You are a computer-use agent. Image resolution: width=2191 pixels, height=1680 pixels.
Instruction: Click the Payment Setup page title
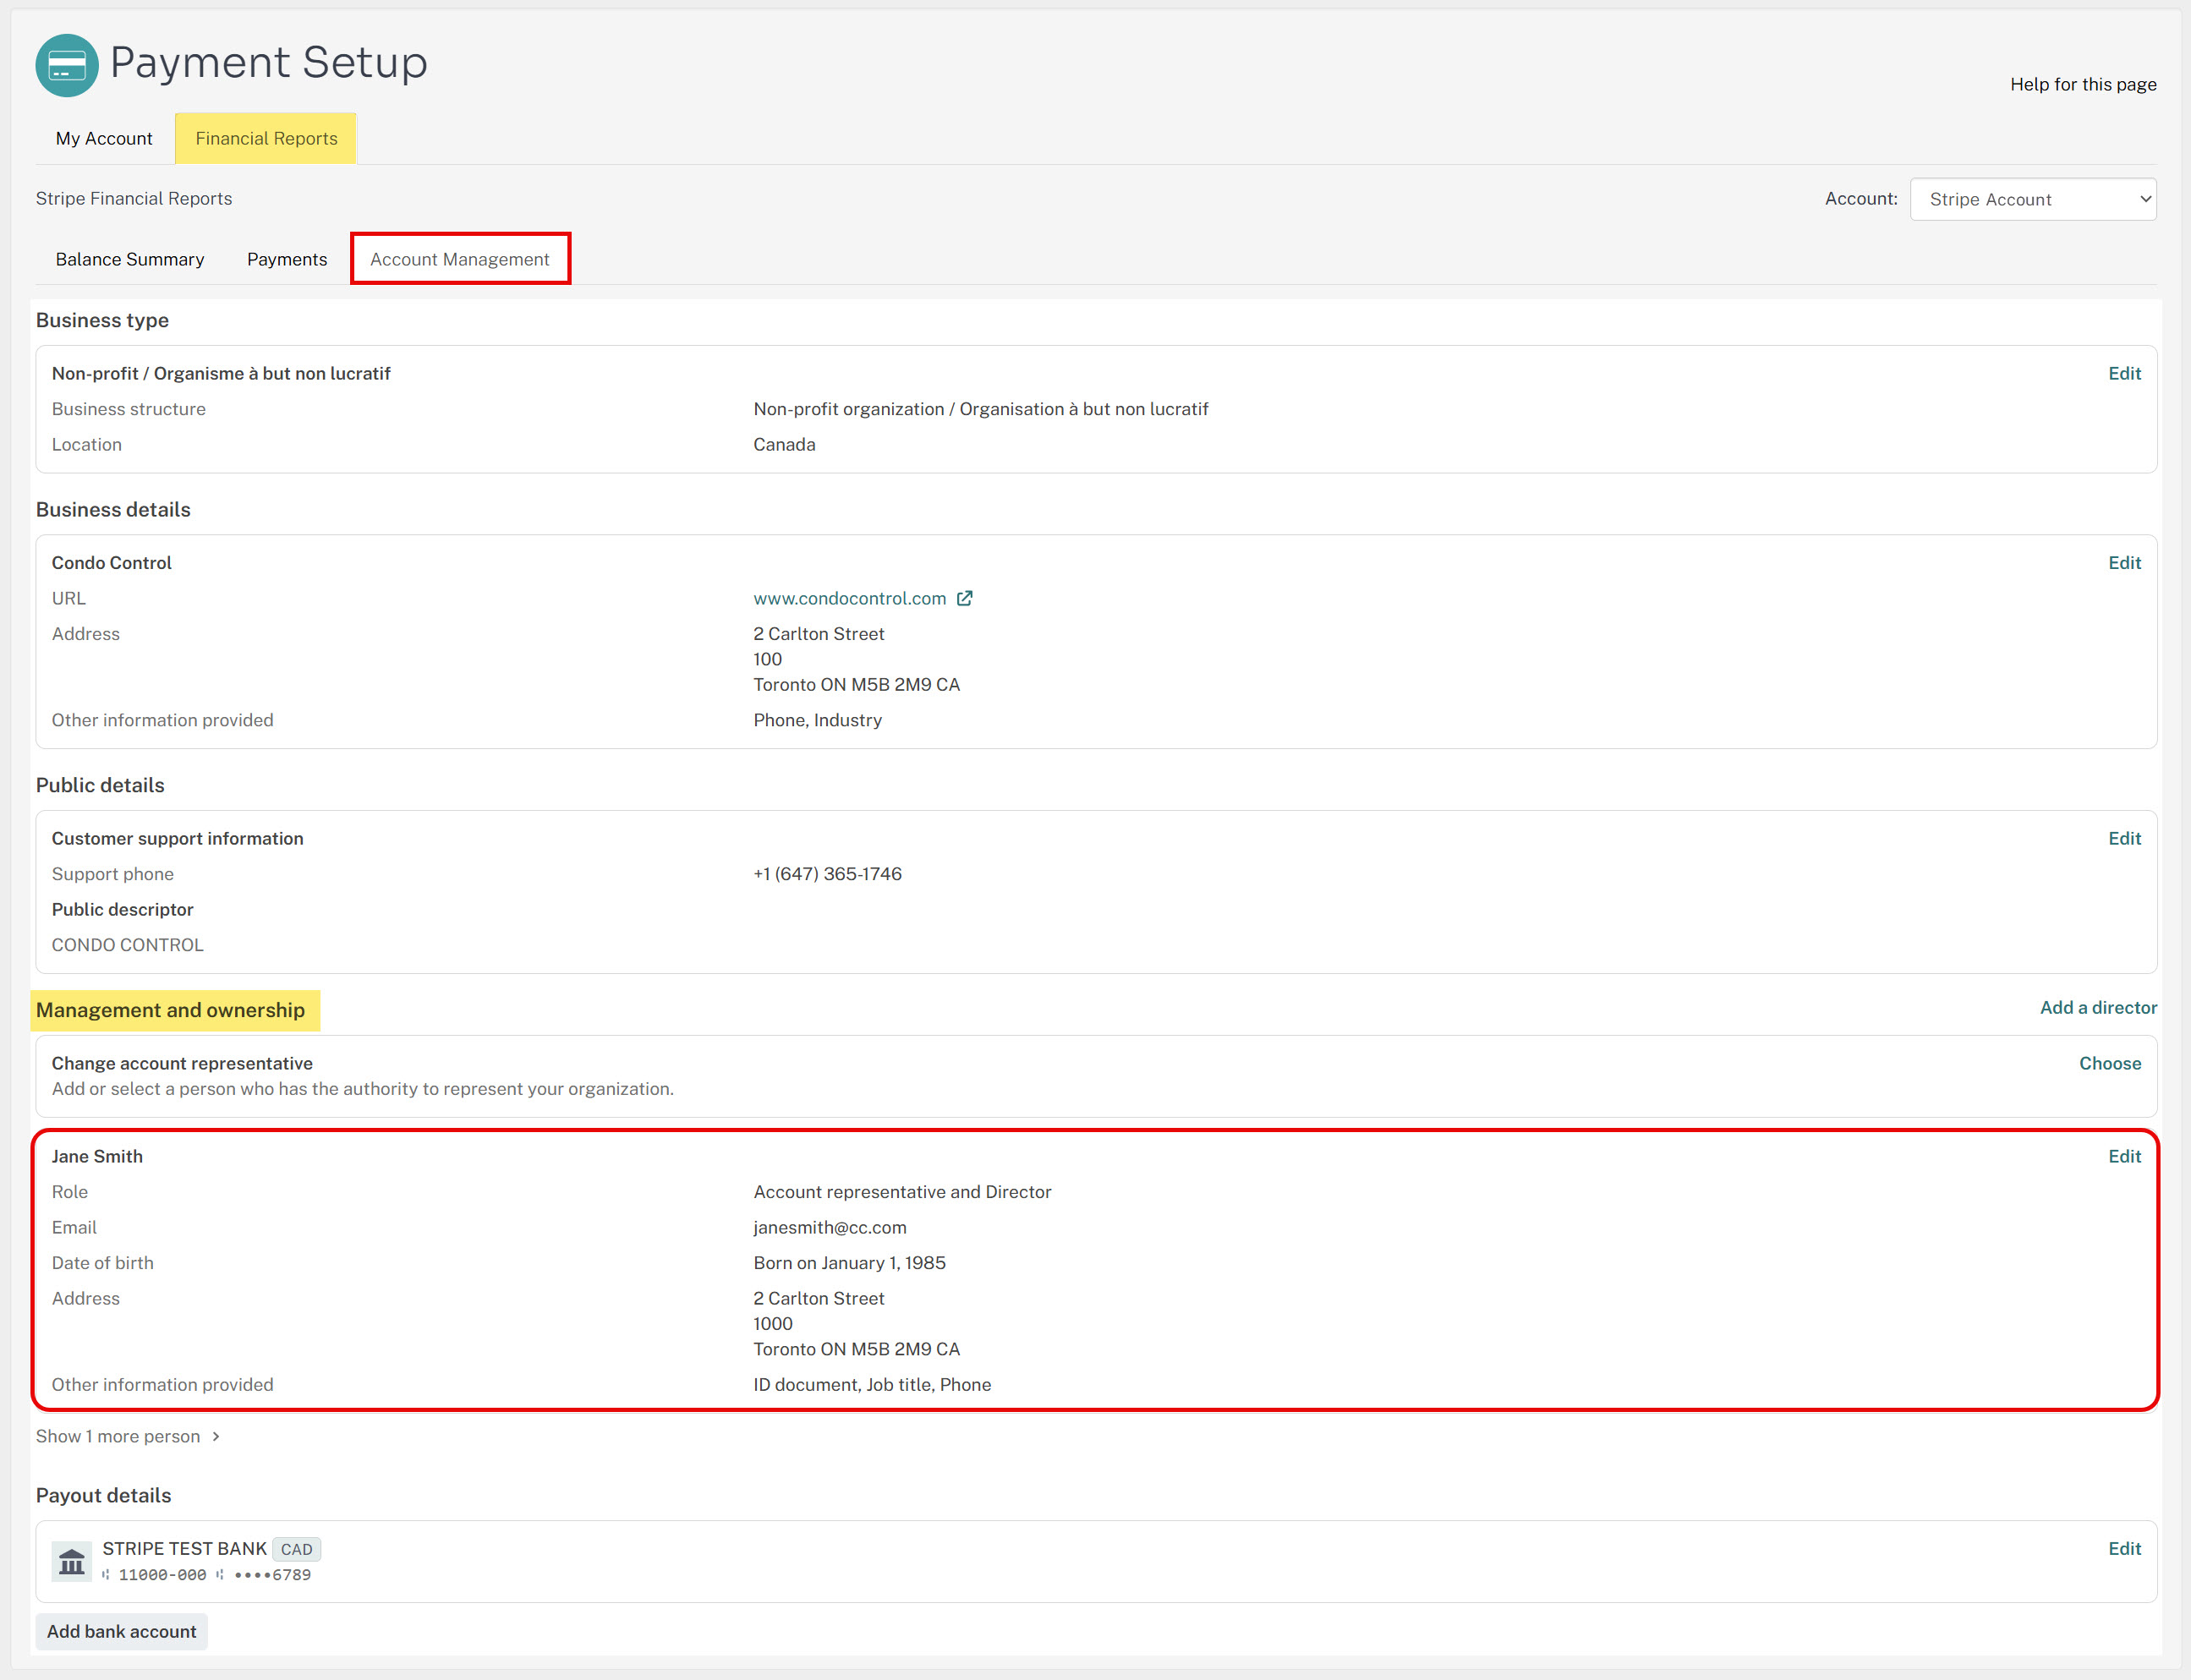click(x=268, y=62)
